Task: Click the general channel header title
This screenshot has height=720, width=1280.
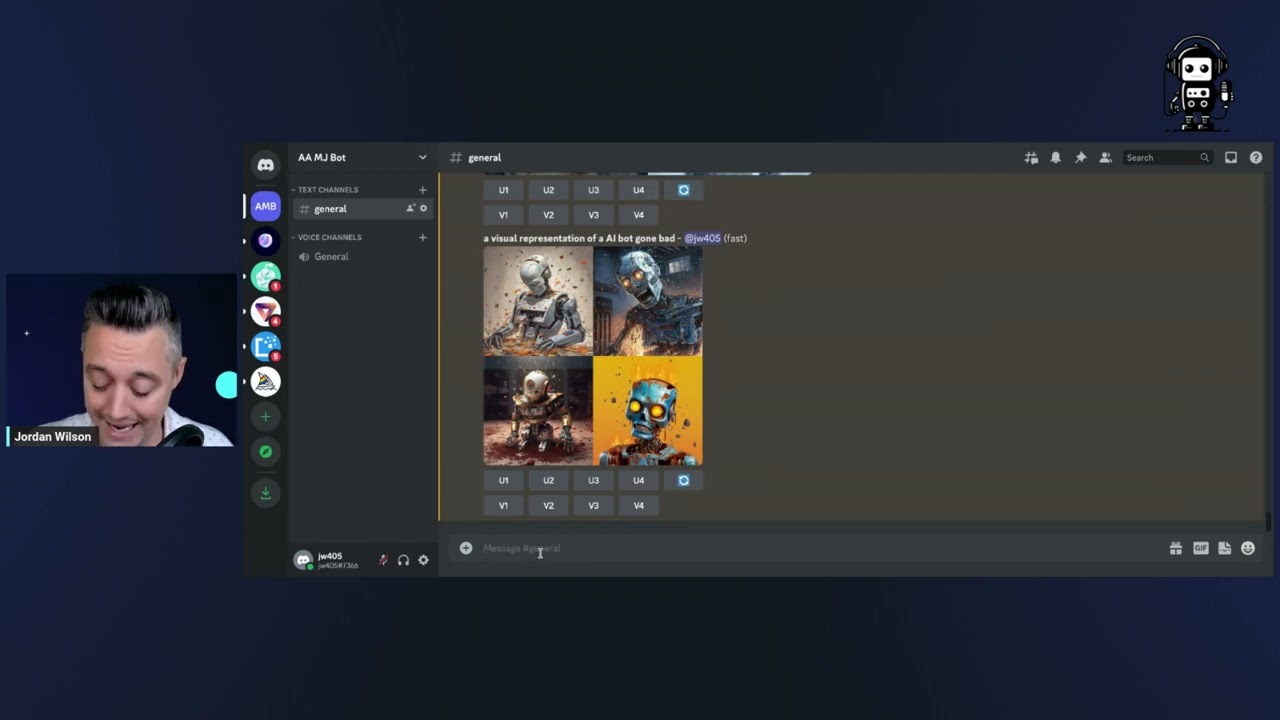Action: 484,158
